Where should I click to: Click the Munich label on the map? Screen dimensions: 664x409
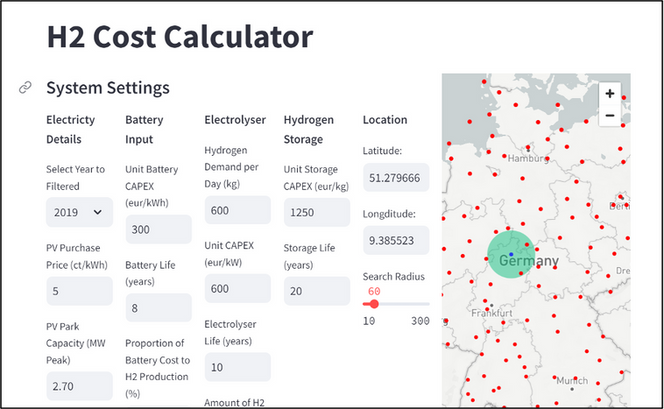click(572, 380)
